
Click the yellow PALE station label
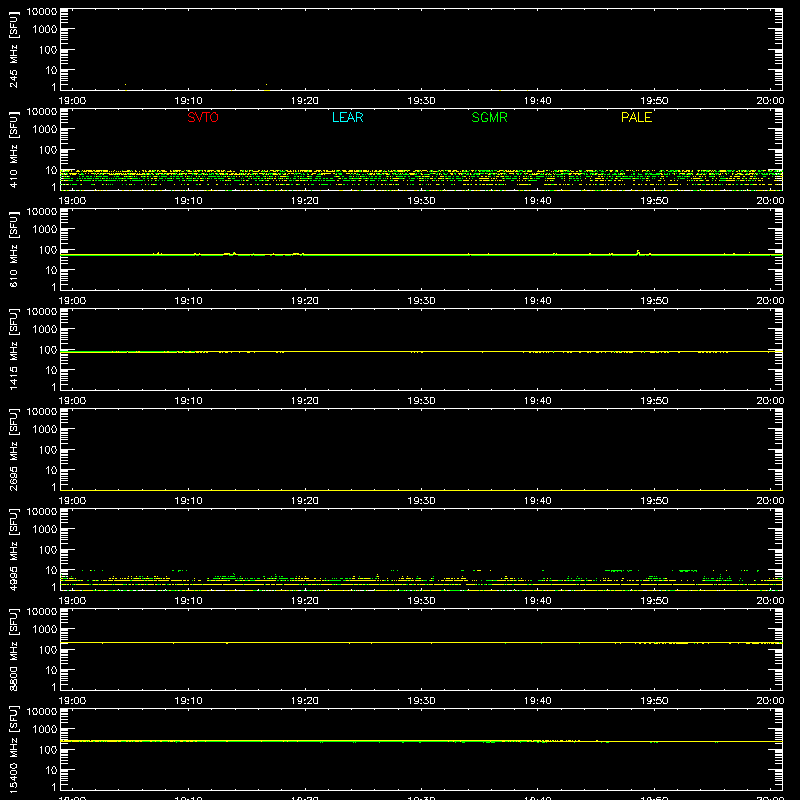point(636,117)
